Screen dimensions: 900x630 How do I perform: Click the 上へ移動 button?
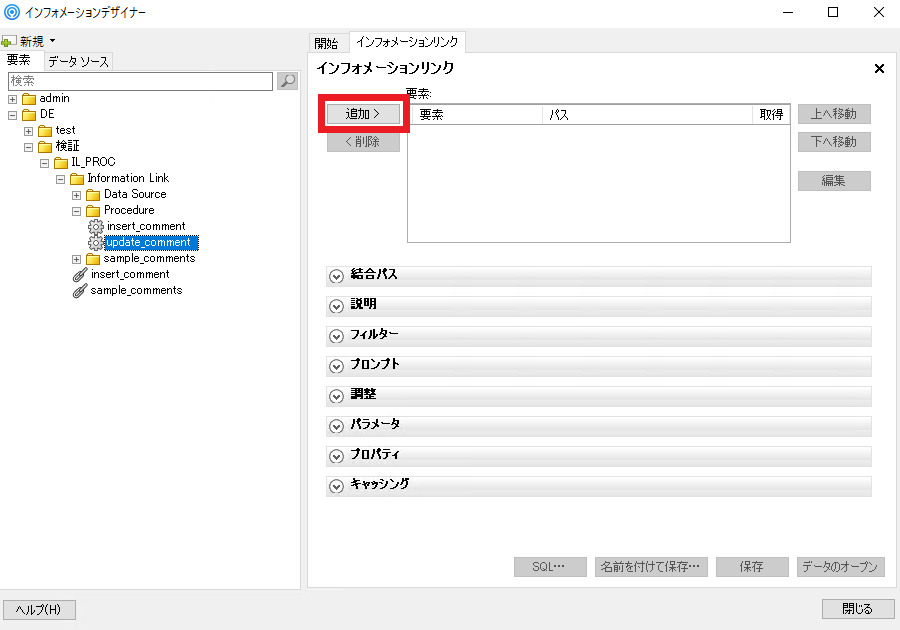pos(834,114)
